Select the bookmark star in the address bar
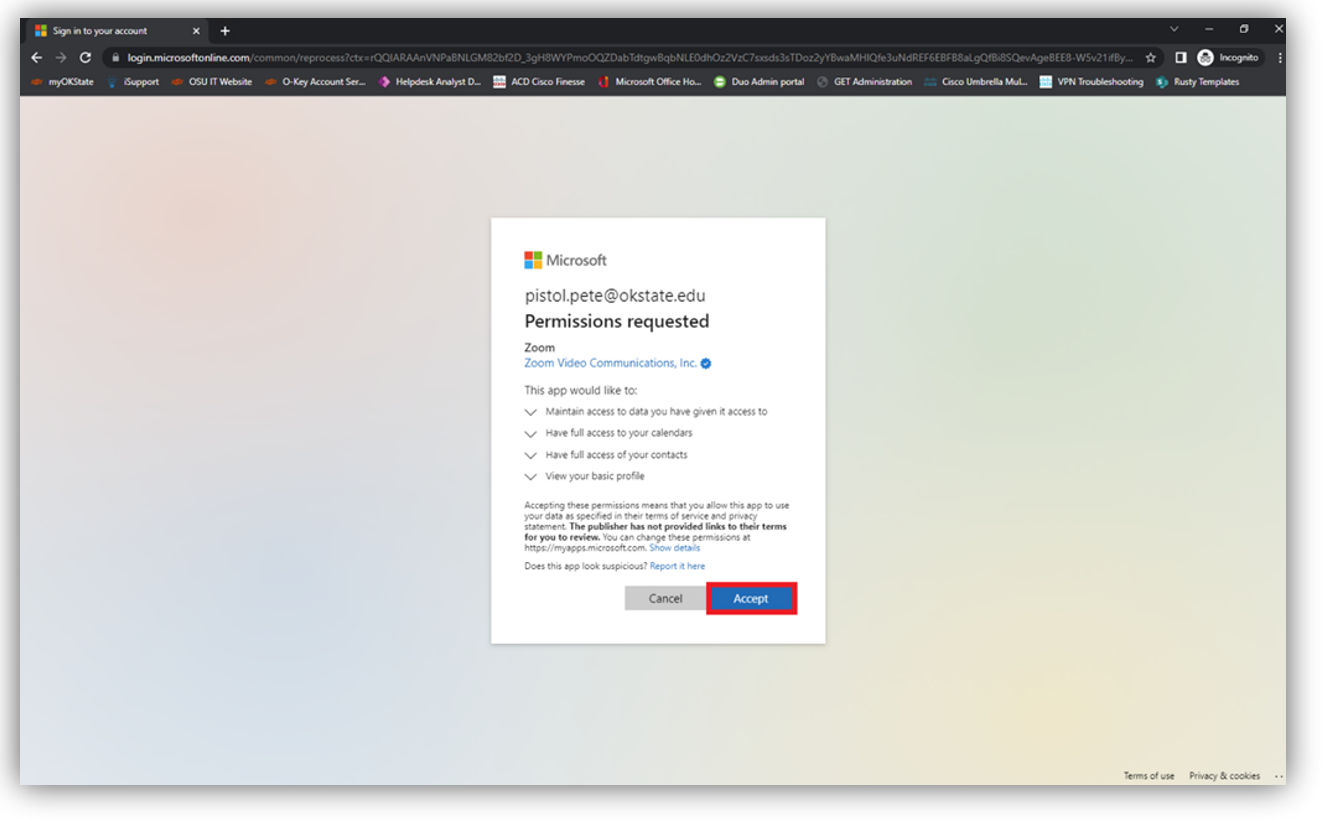The height and width of the screenshot is (820, 1323). point(1152,57)
